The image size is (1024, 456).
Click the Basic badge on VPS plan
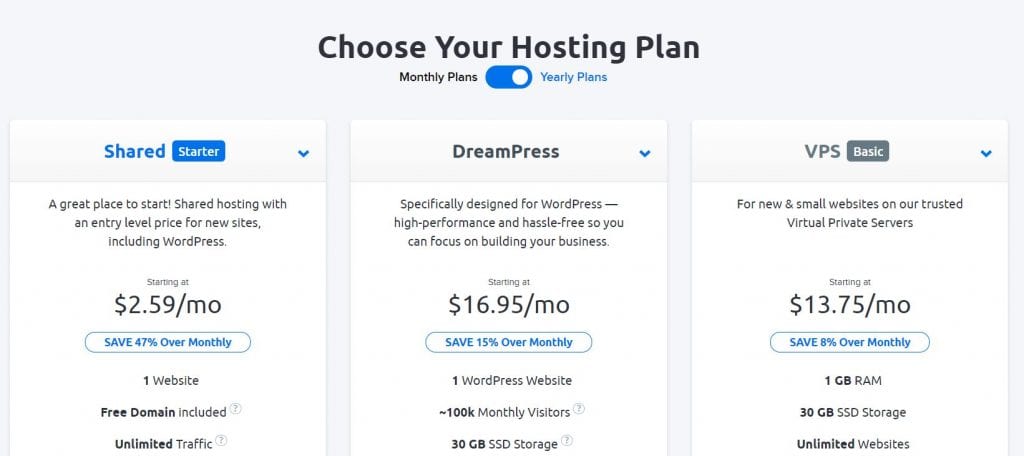868,152
